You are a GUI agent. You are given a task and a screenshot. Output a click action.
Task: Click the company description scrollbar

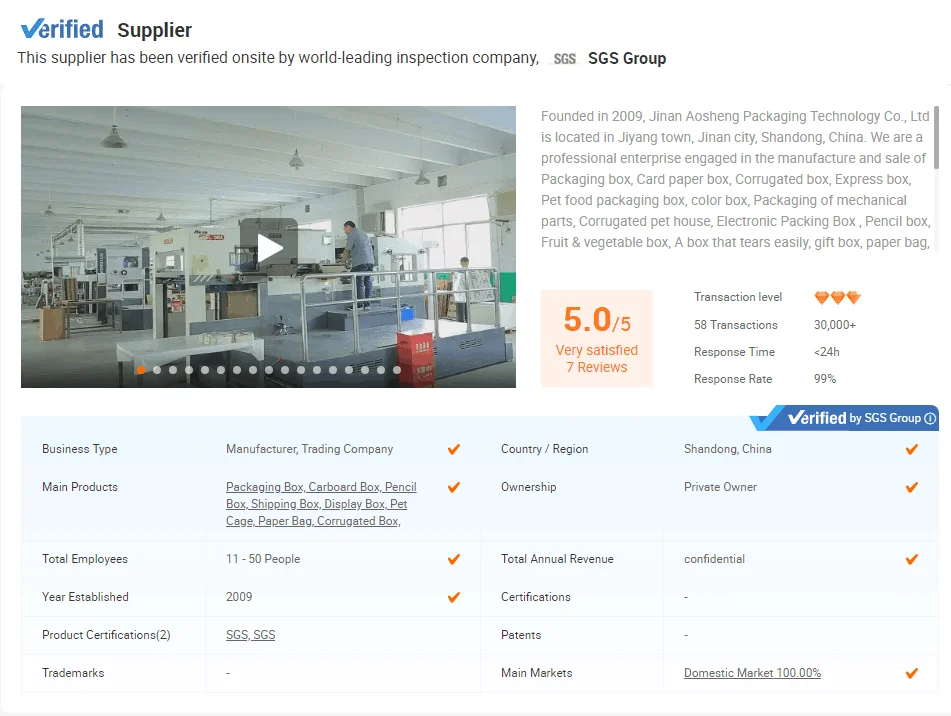[x=936, y=138]
